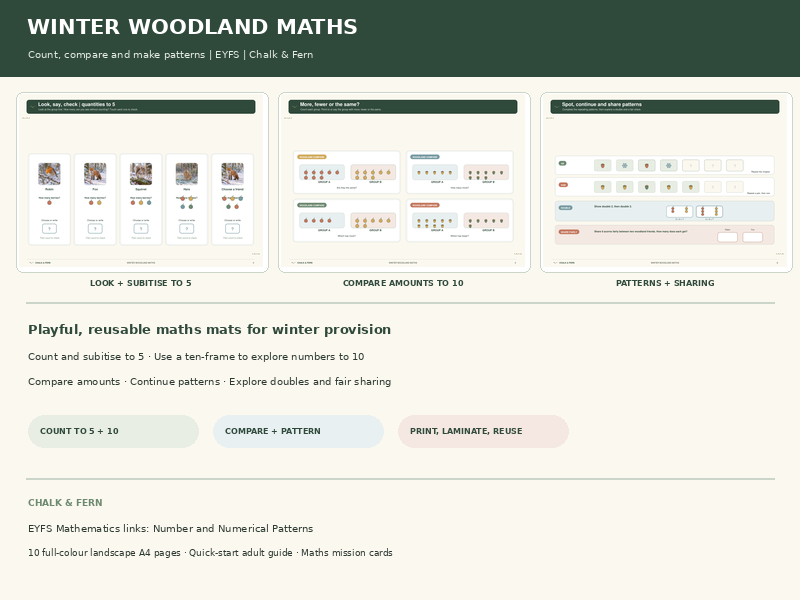
Task: Click the 'WINTER WOODLAND MATHS' title
Action: coord(192,27)
